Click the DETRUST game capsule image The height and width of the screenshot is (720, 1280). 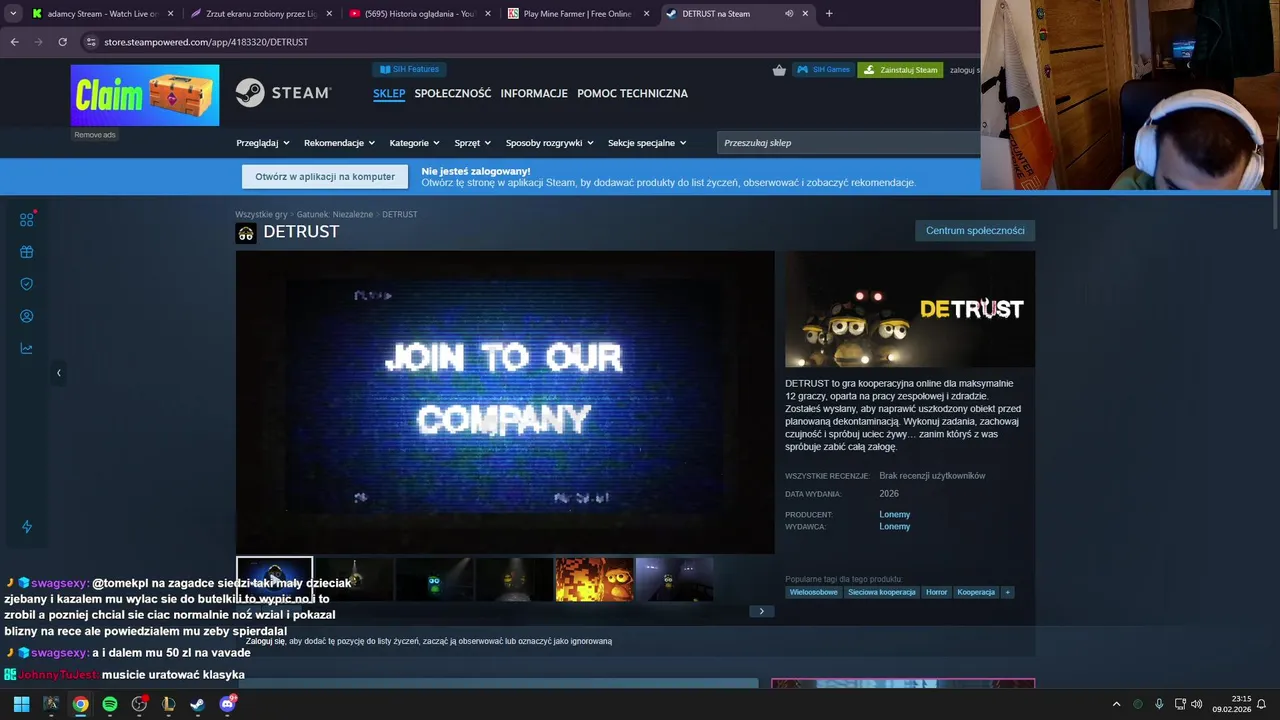(910, 310)
